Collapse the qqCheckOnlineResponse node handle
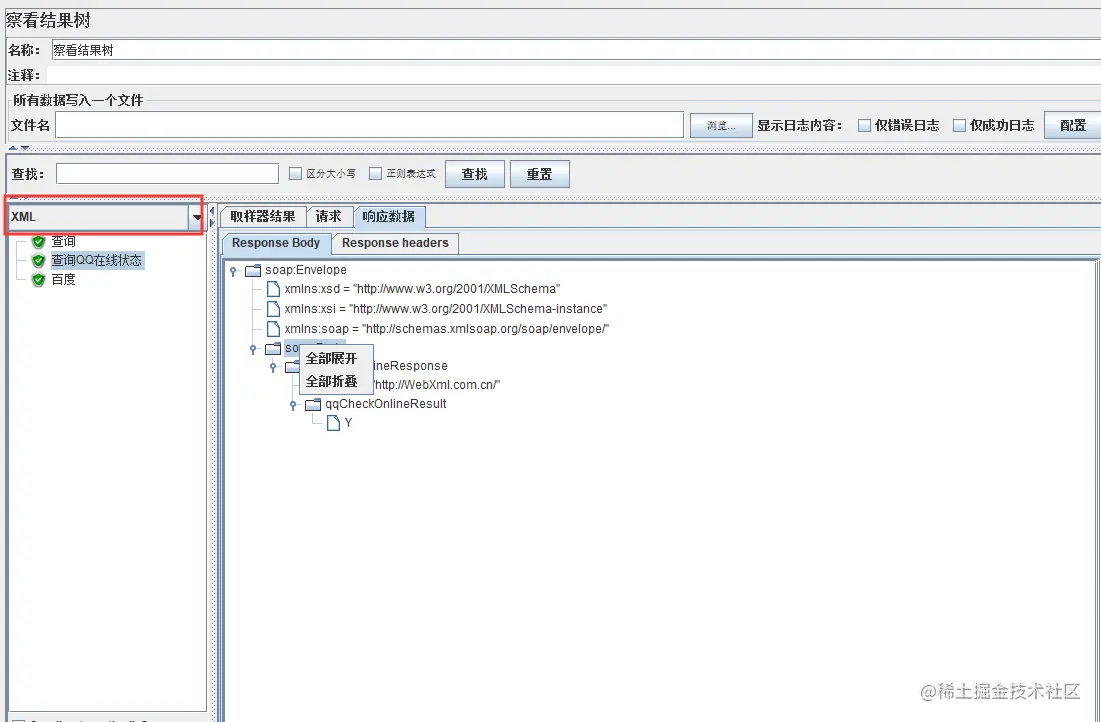 coord(273,367)
